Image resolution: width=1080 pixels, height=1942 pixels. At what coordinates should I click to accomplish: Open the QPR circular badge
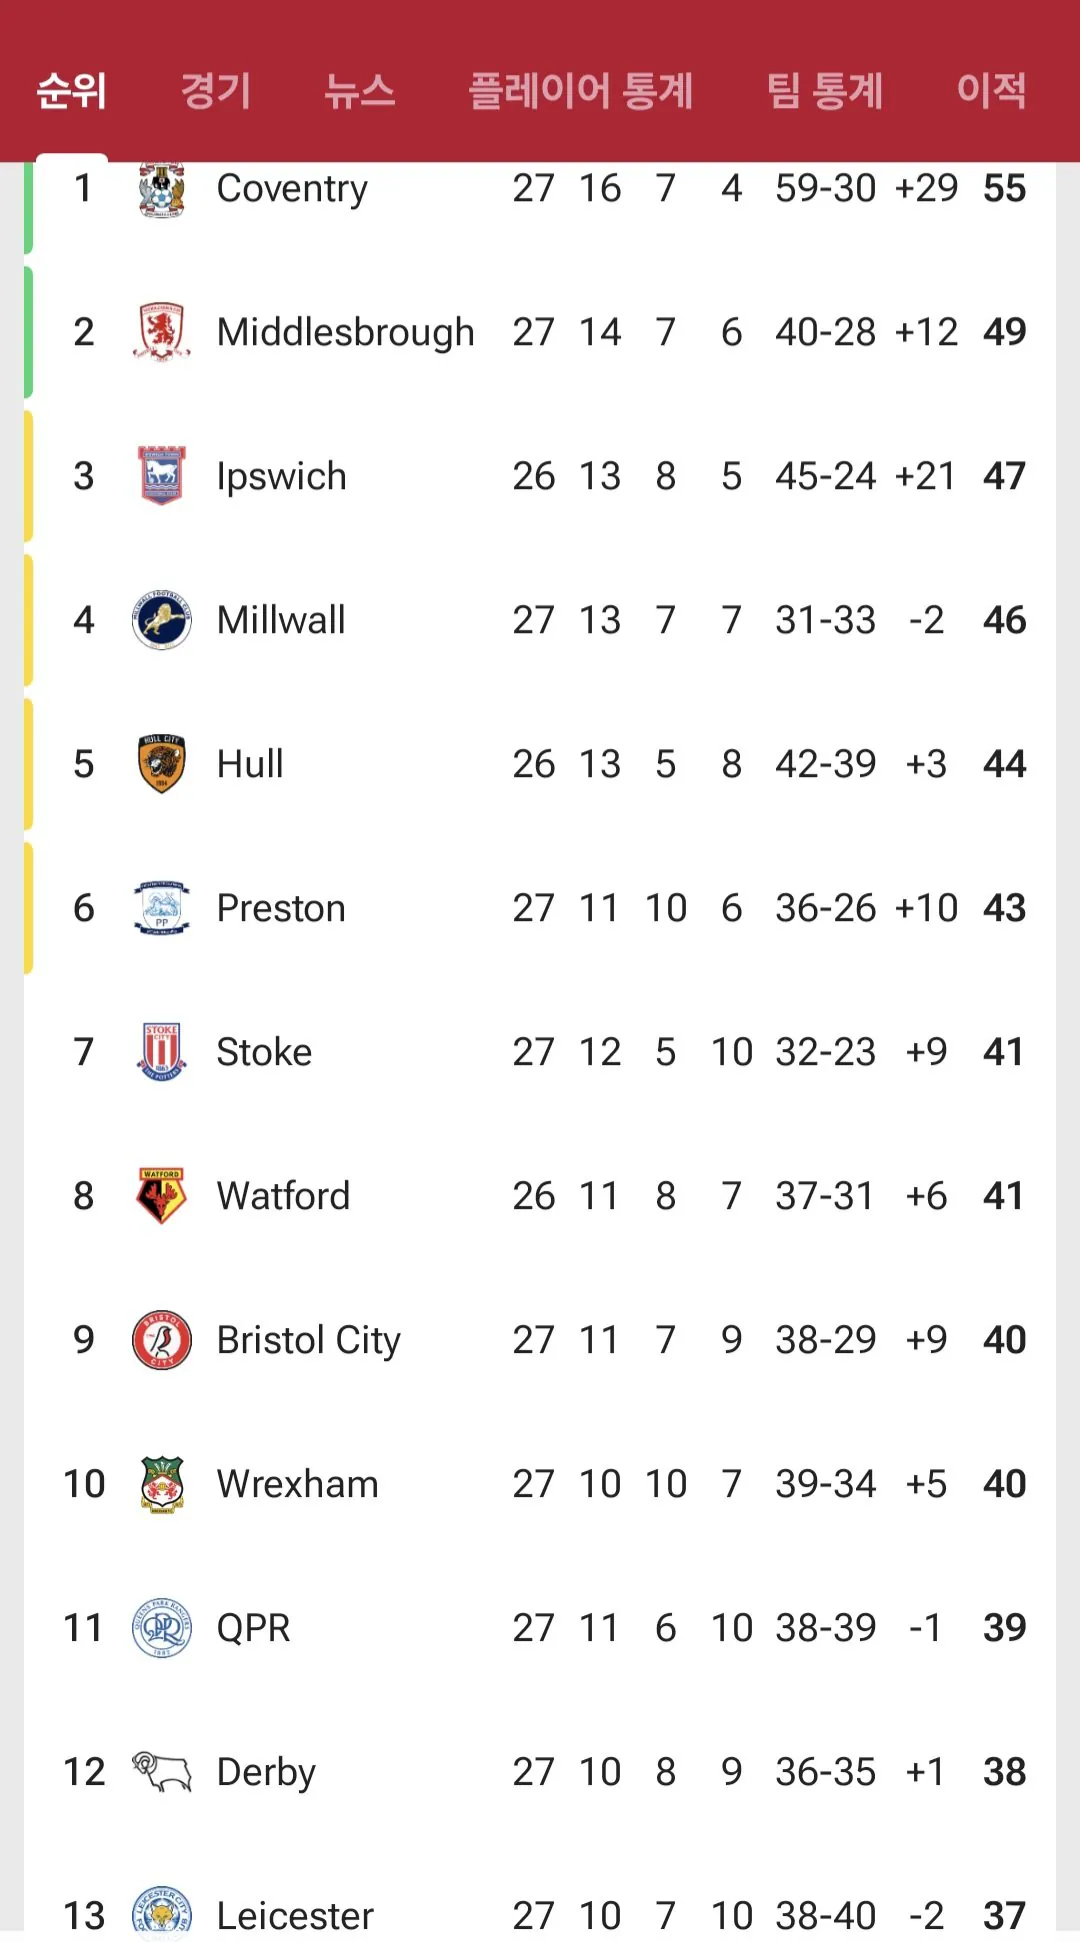(161, 1628)
